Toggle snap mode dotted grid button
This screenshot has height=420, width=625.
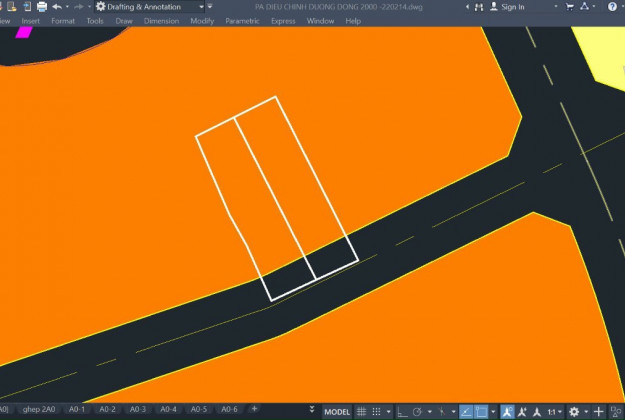pos(377,412)
